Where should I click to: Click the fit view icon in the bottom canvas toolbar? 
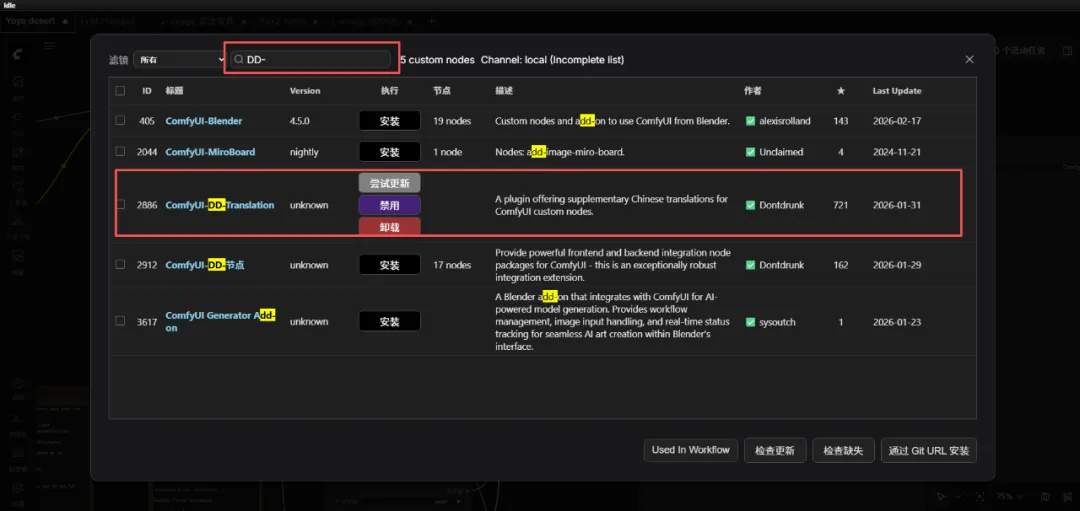click(x=980, y=497)
